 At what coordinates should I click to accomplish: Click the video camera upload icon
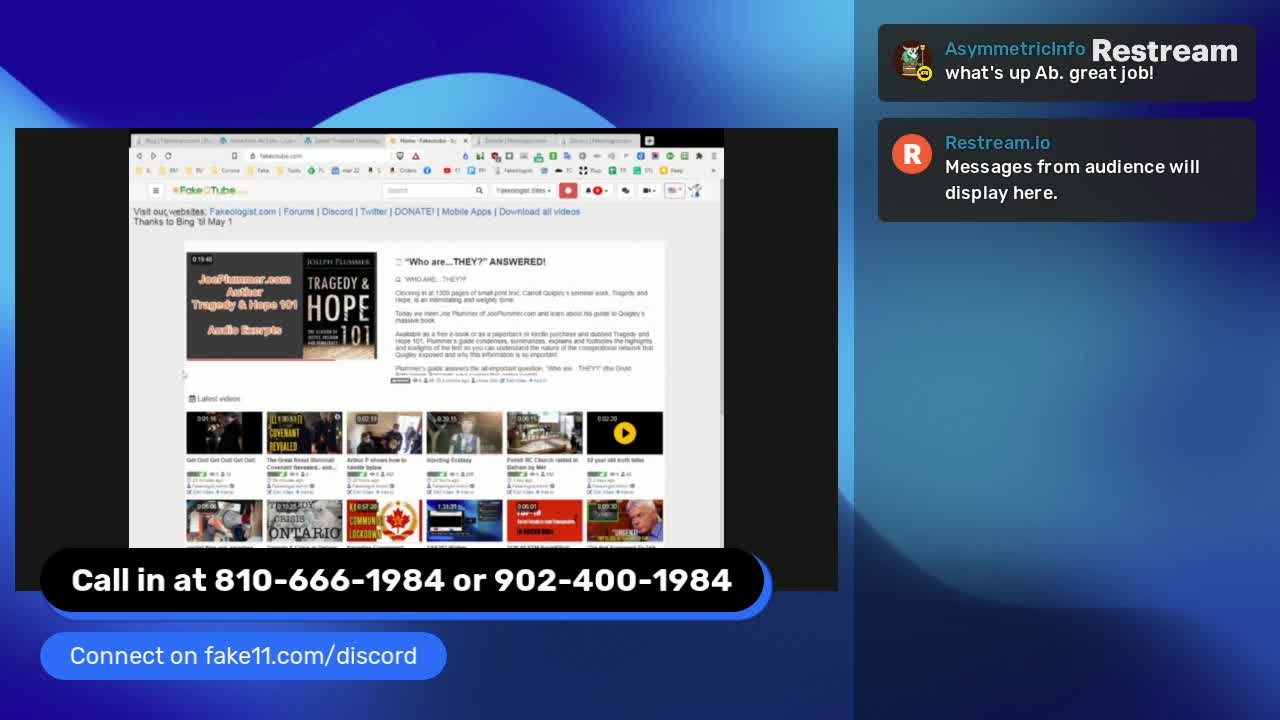click(x=647, y=190)
